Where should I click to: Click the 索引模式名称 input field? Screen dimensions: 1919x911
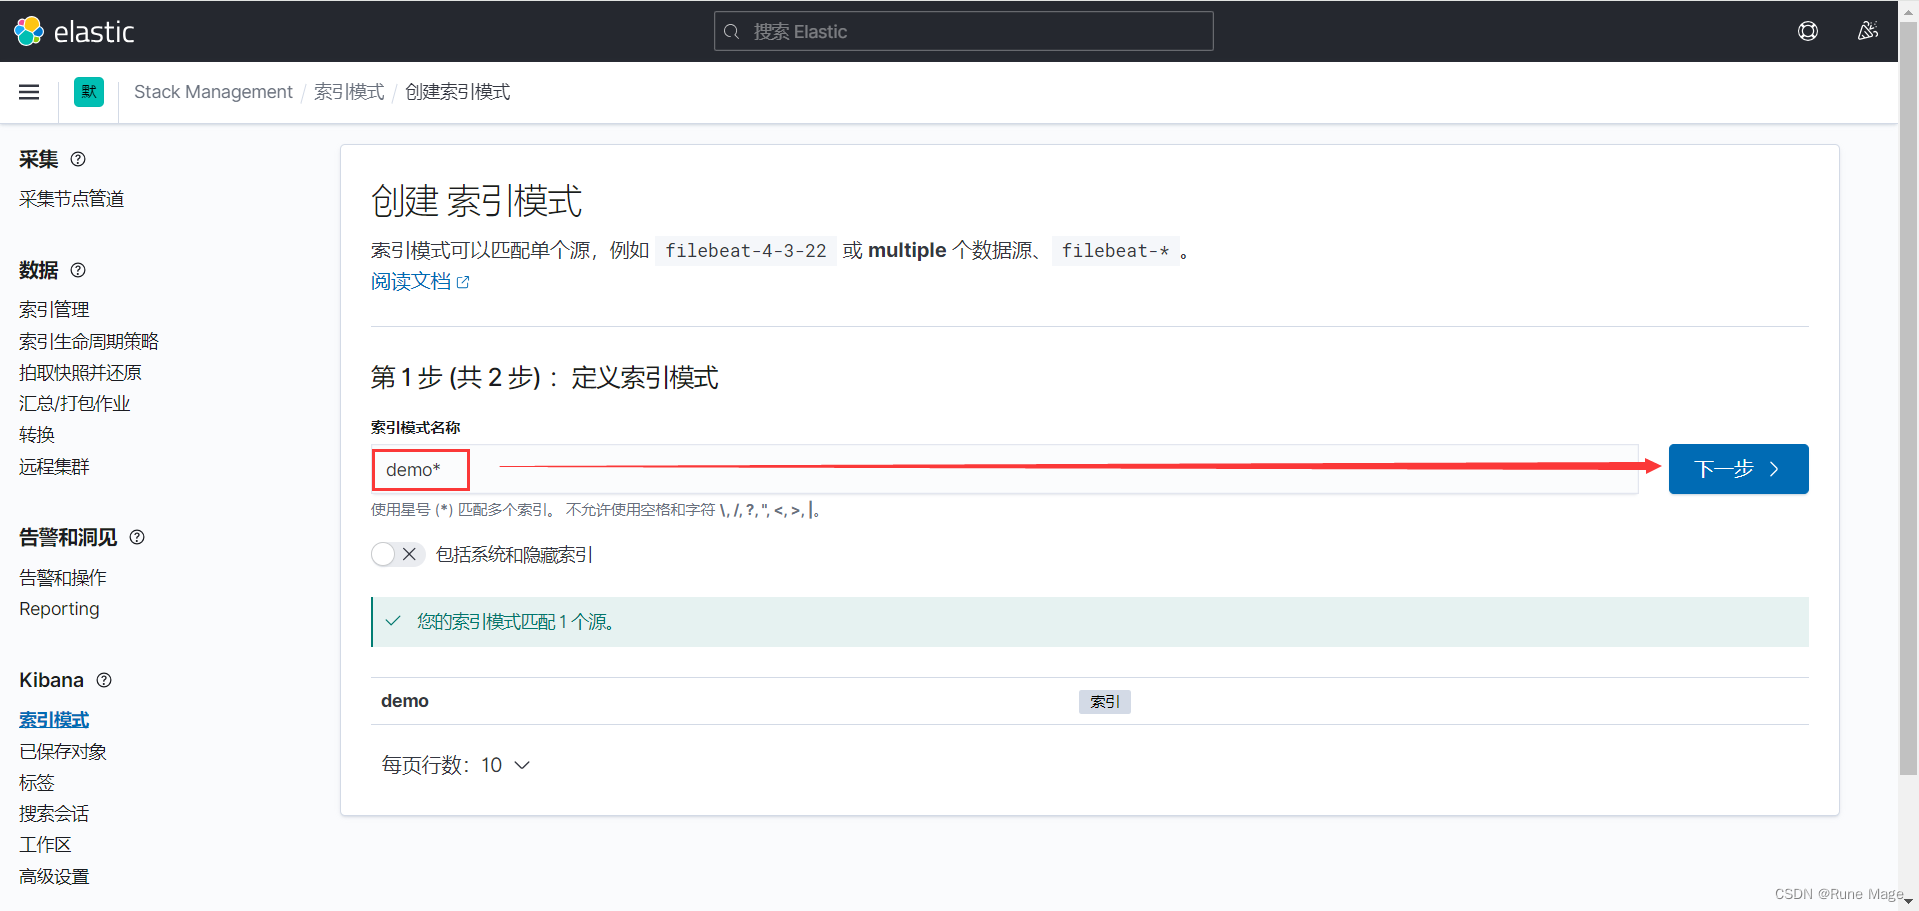pyautogui.click(x=1005, y=469)
